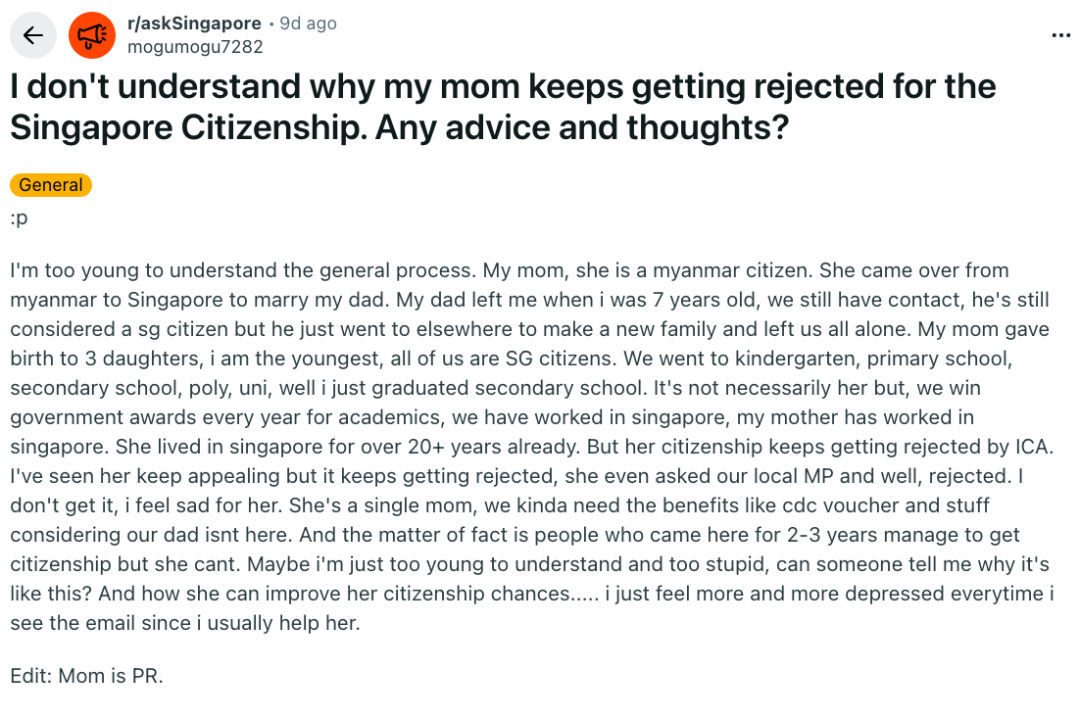The image size is (1080, 719).
Task: Click "2-3 years" in the post text
Action: pyautogui.click(x=704, y=536)
